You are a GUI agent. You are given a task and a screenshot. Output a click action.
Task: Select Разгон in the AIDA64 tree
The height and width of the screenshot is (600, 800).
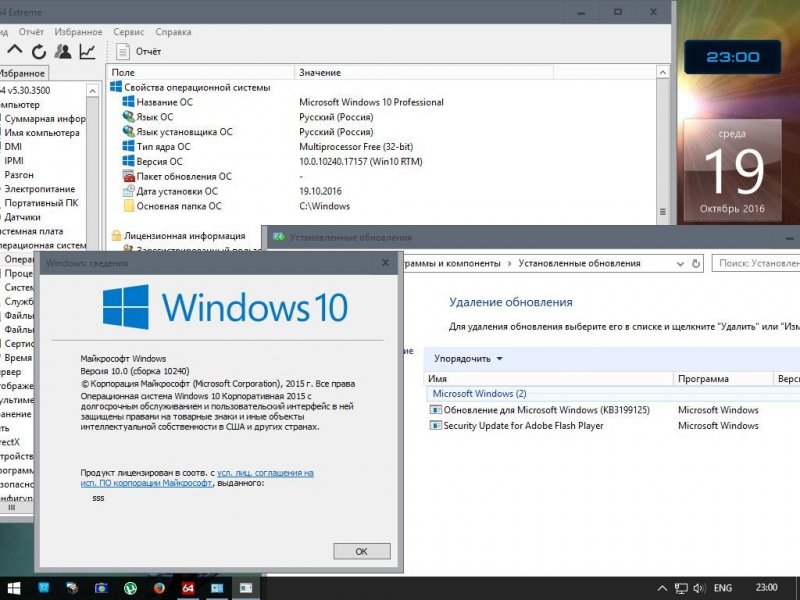coord(19,174)
